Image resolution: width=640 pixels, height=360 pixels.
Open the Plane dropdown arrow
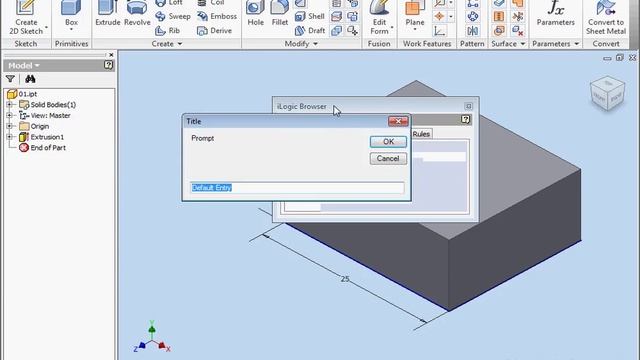coord(415,30)
